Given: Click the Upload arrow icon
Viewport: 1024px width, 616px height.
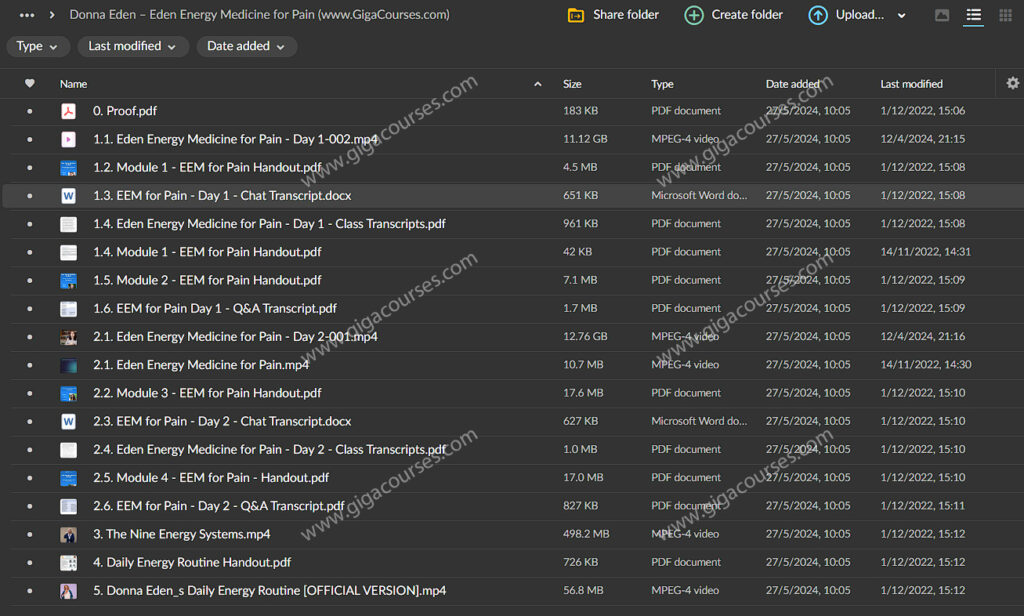Looking at the screenshot, I should [818, 15].
